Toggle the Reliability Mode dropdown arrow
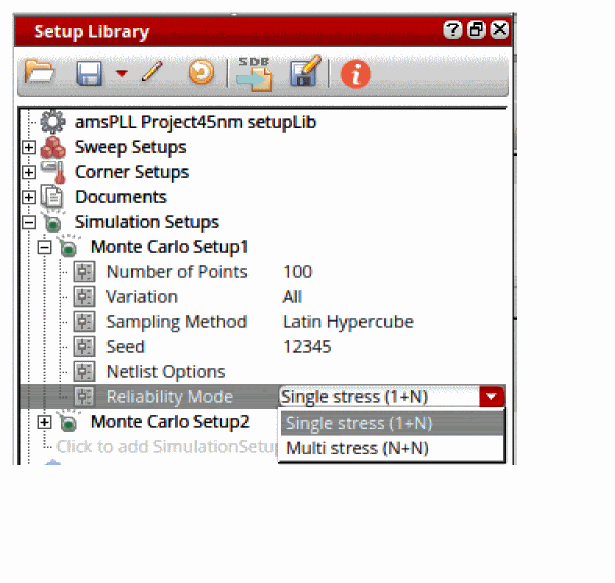Viewport: 615px width, 583px height. pos(491,397)
